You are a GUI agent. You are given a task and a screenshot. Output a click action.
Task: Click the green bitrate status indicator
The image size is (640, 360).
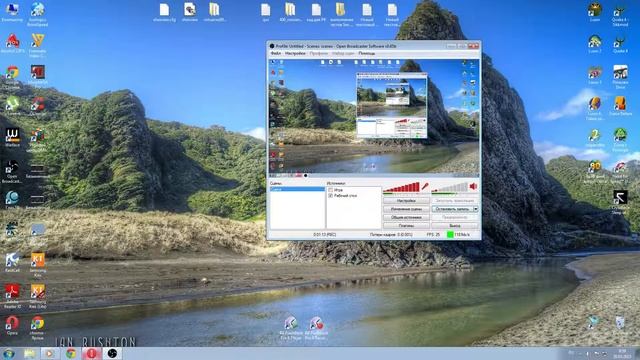click(450, 235)
